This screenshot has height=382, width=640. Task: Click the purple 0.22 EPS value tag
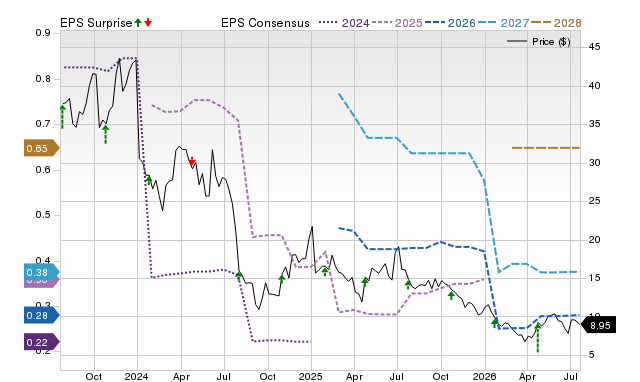(42, 342)
